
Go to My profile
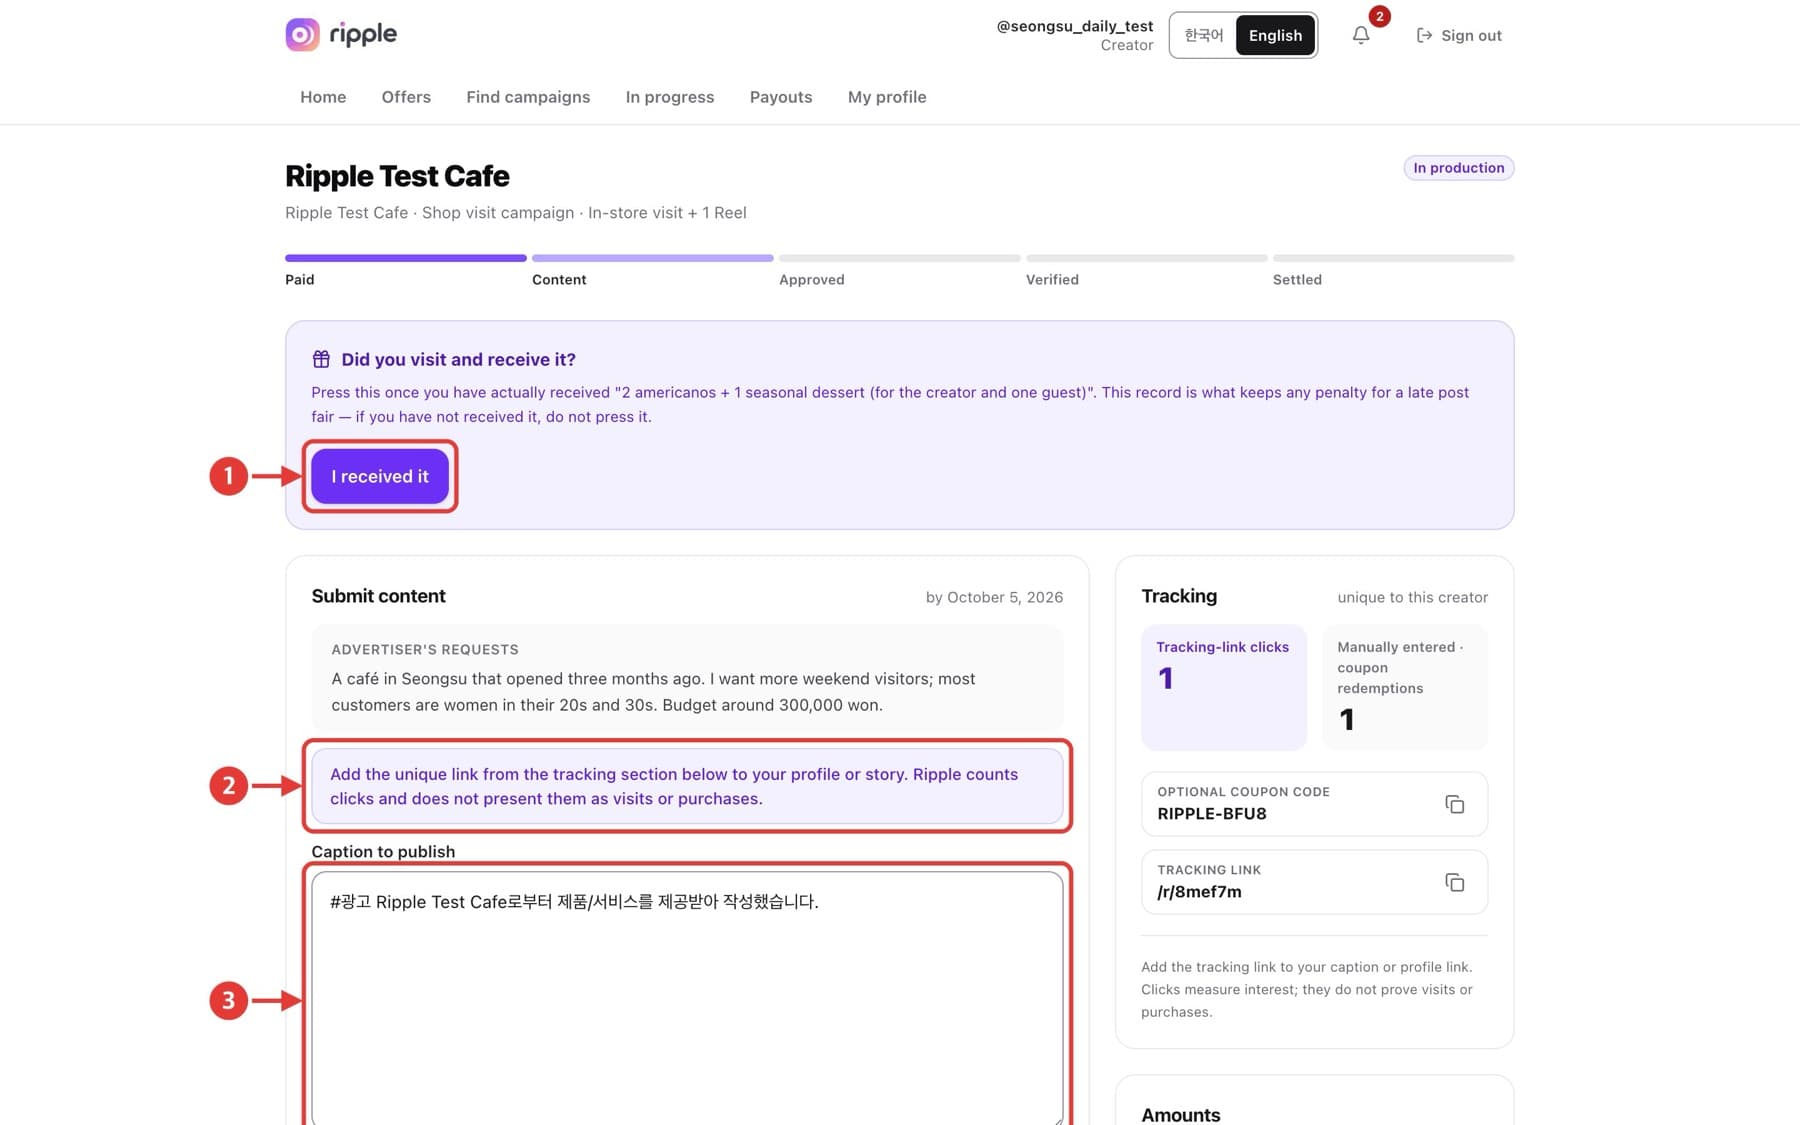(x=887, y=97)
